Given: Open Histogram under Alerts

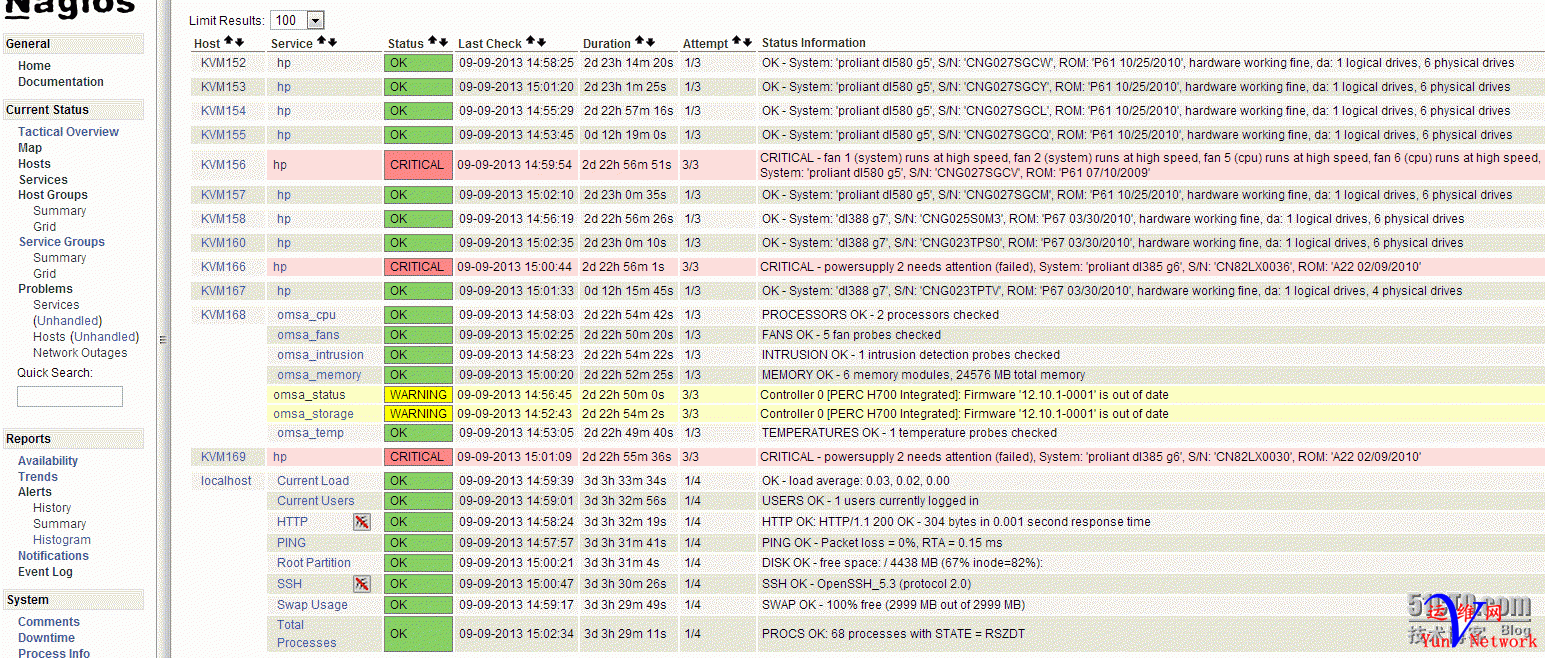Looking at the screenshot, I should point(62,540).
